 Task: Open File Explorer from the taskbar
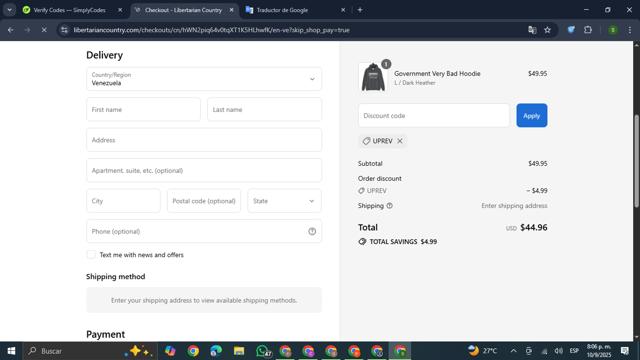239,351
